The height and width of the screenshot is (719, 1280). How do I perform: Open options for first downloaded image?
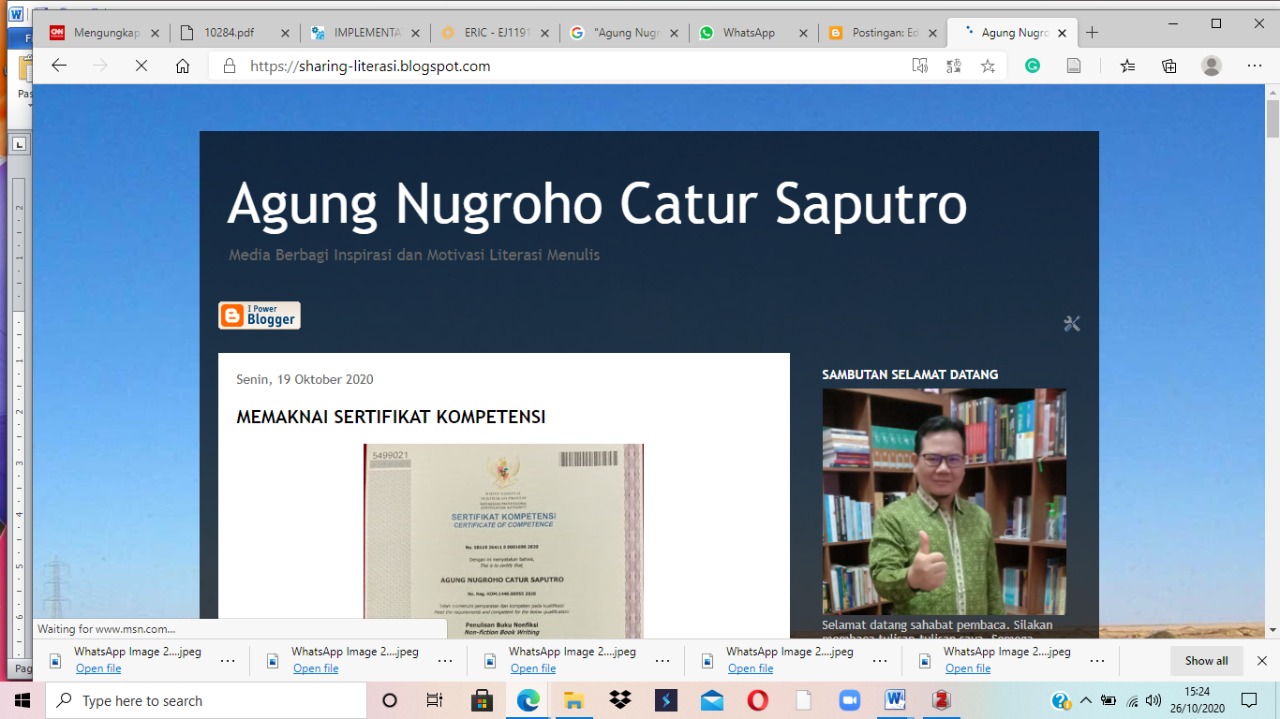227,661
